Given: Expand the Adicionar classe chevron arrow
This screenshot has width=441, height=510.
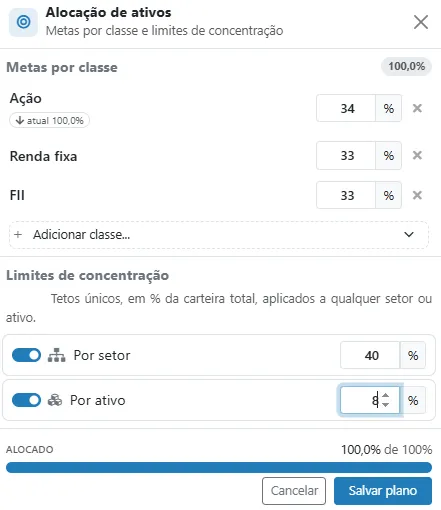Looking at the screenshot, I should click(409, 235).
